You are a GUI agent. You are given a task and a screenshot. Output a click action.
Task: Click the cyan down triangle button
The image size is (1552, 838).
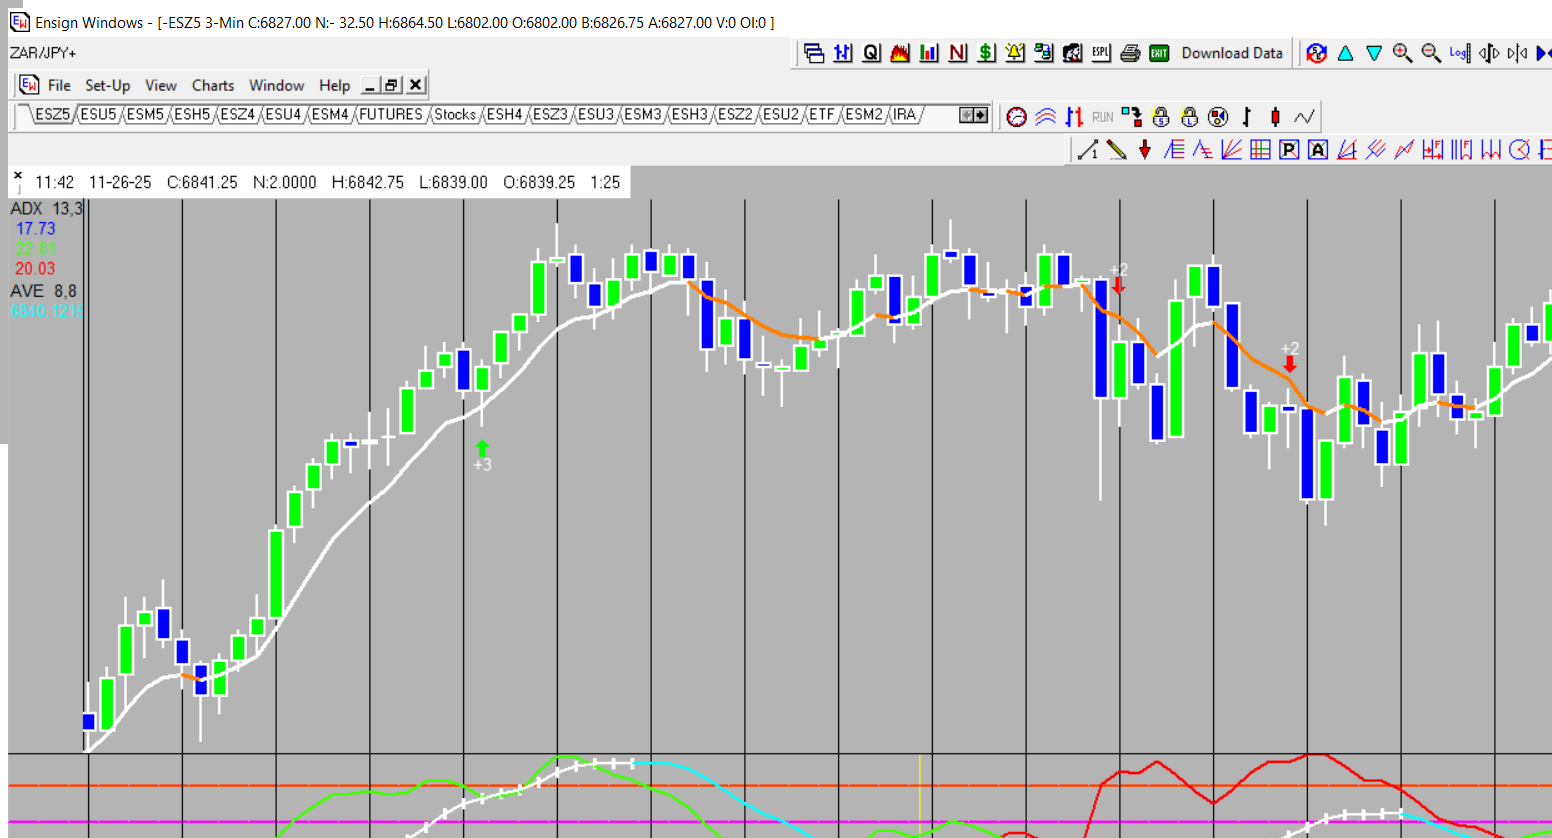click(1374, 53)
